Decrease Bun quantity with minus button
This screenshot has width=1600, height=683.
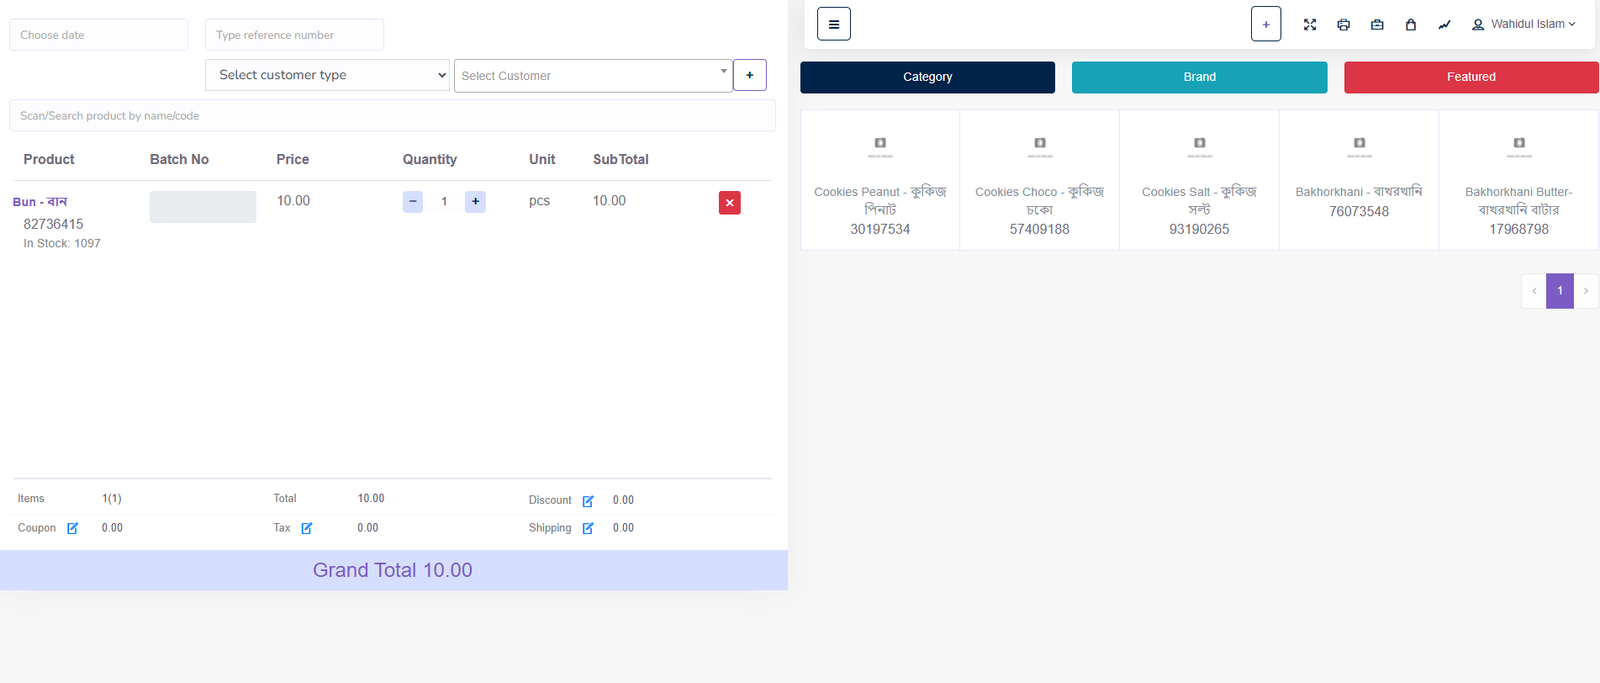(x=413, y=201)
